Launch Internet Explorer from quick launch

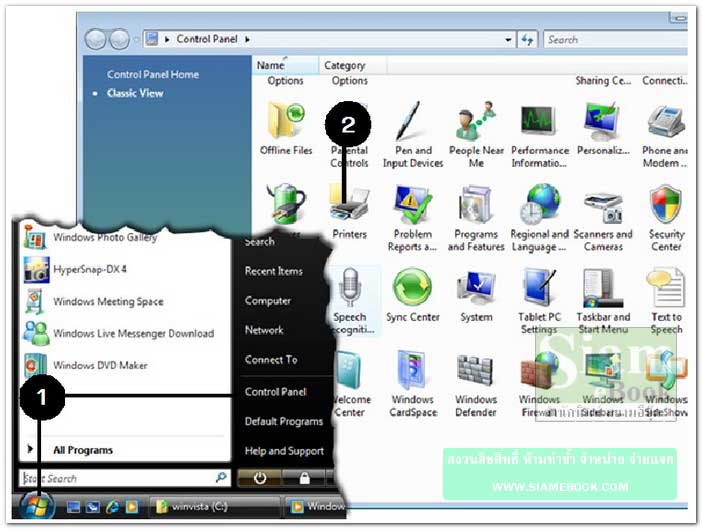(112, 507)
